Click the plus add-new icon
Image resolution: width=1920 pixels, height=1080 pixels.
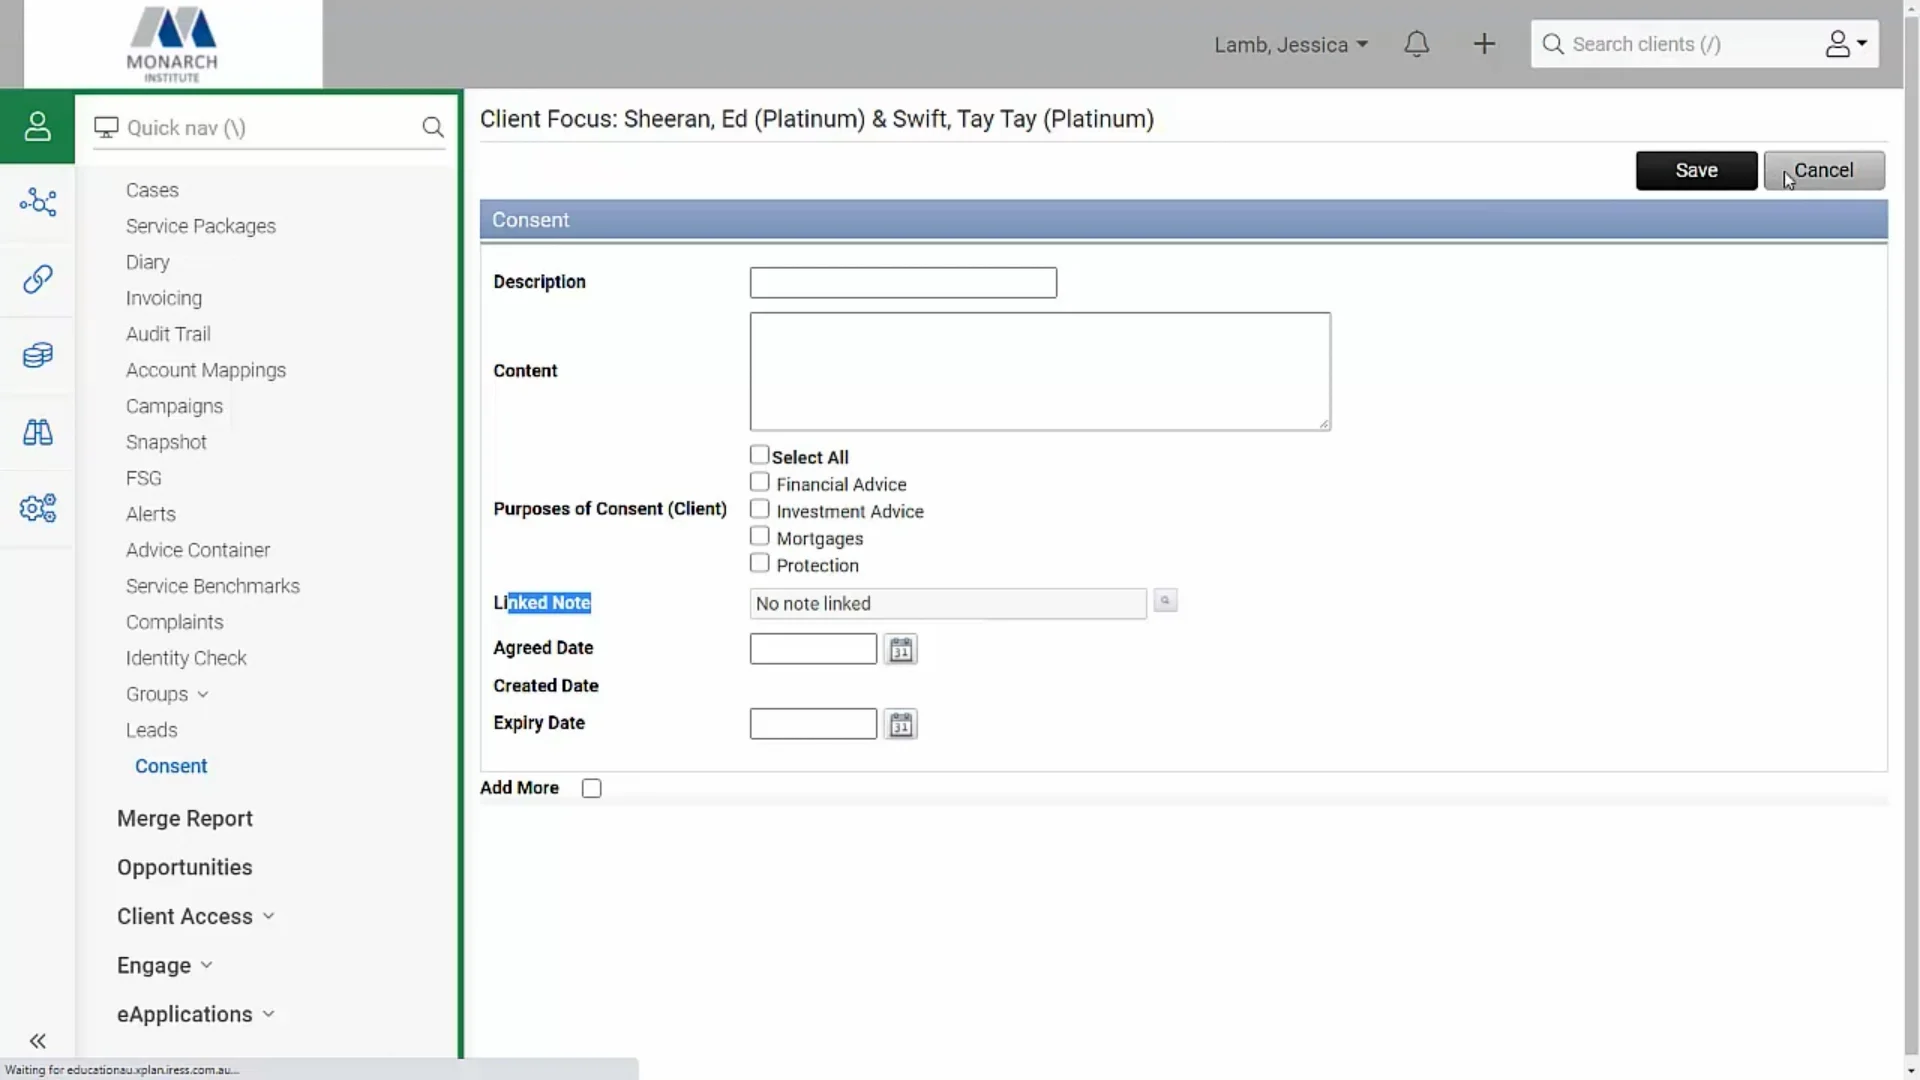[1484, 44]
